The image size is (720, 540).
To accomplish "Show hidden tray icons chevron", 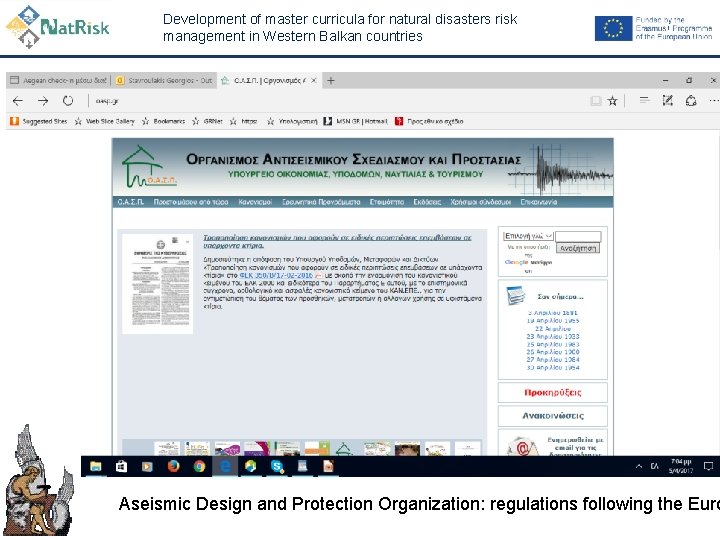I will coord(639,467).
